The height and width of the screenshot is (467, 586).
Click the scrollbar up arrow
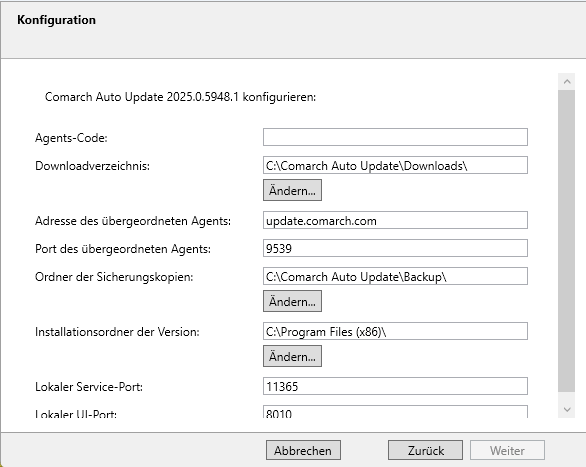point(567,81)
